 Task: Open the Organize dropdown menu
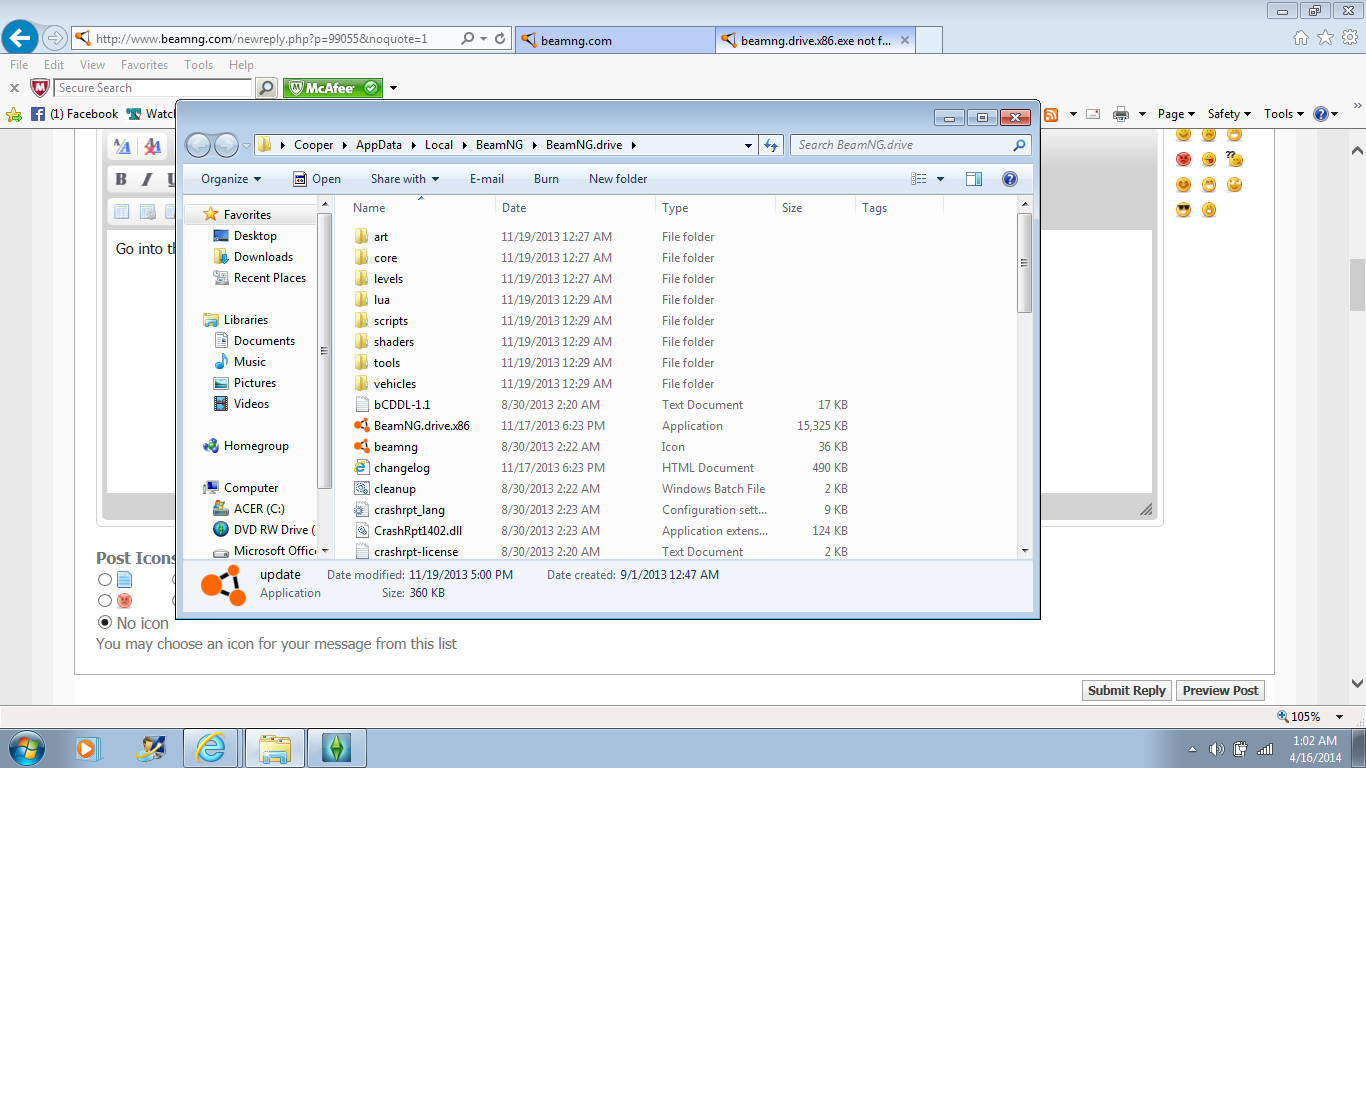click(x=231, y=179)
